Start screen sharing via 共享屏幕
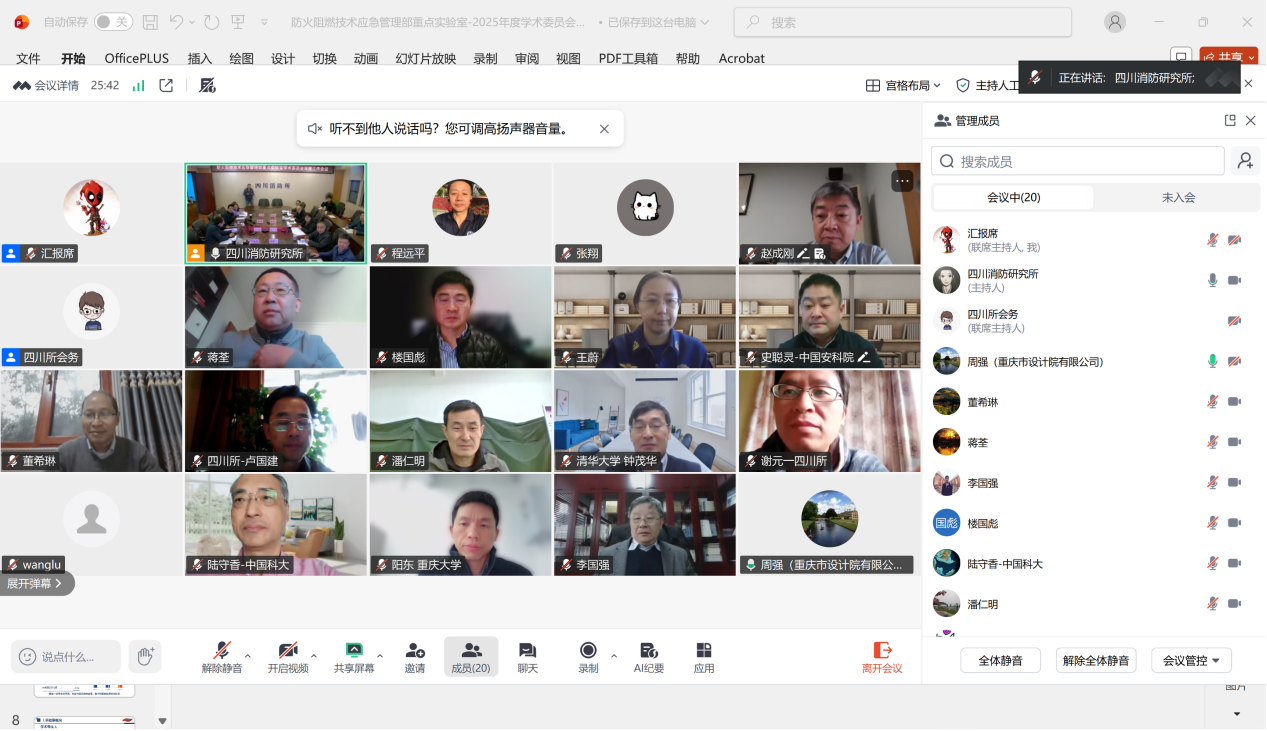Image resolution: width=1267 pixels, height=731 pixels. point(355,657)
